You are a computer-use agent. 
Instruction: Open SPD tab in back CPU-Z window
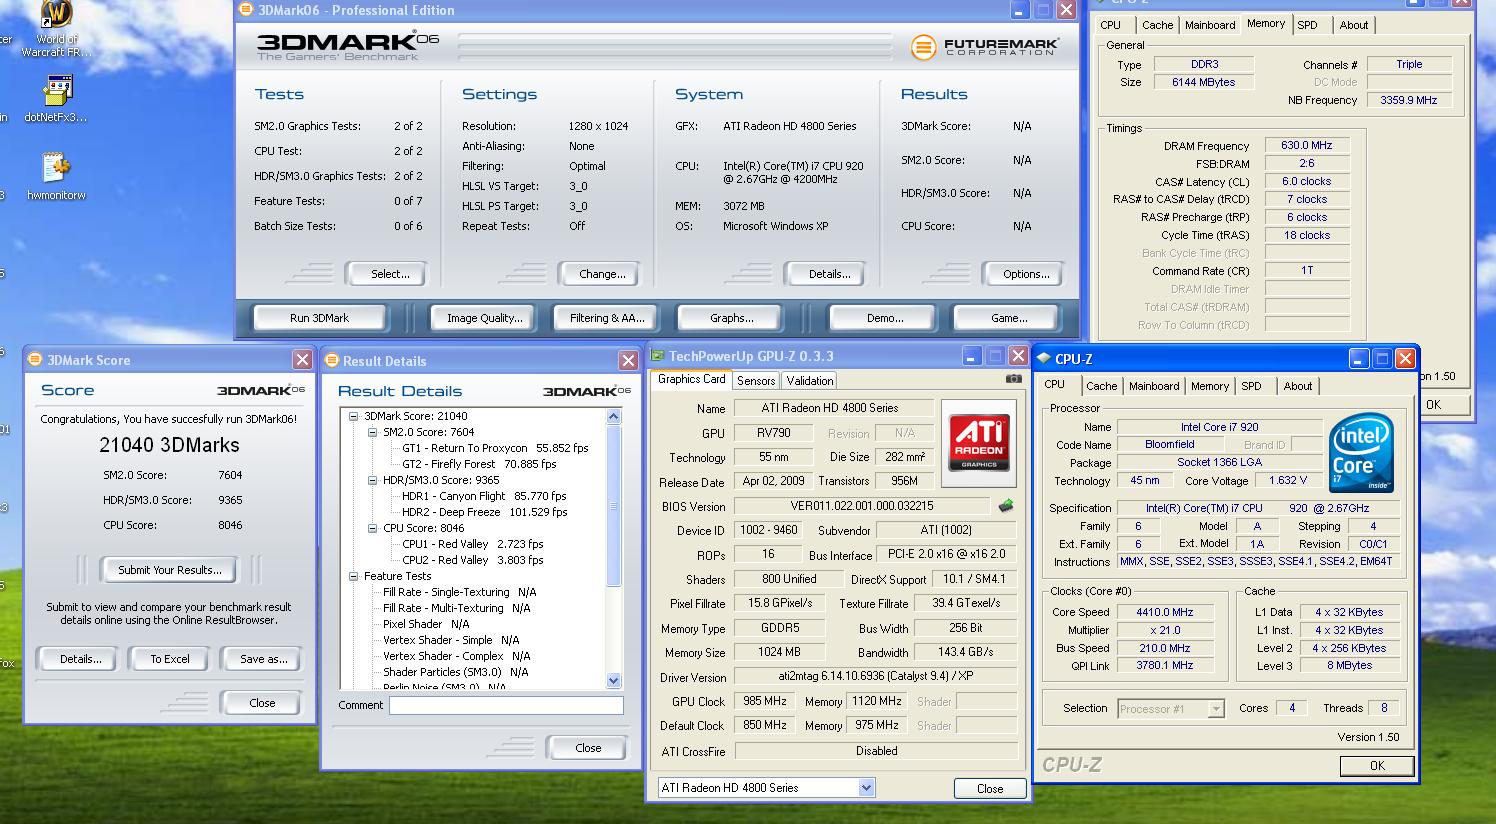tap(1307, 25)
